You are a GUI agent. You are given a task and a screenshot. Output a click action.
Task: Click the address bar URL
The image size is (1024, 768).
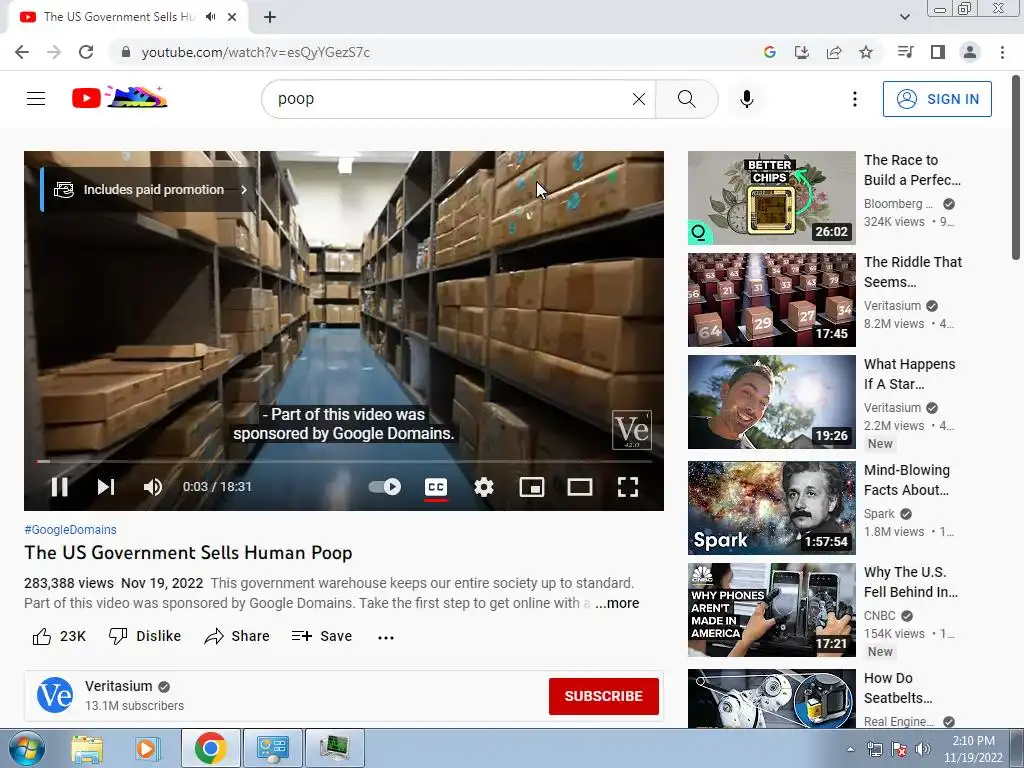255,52
